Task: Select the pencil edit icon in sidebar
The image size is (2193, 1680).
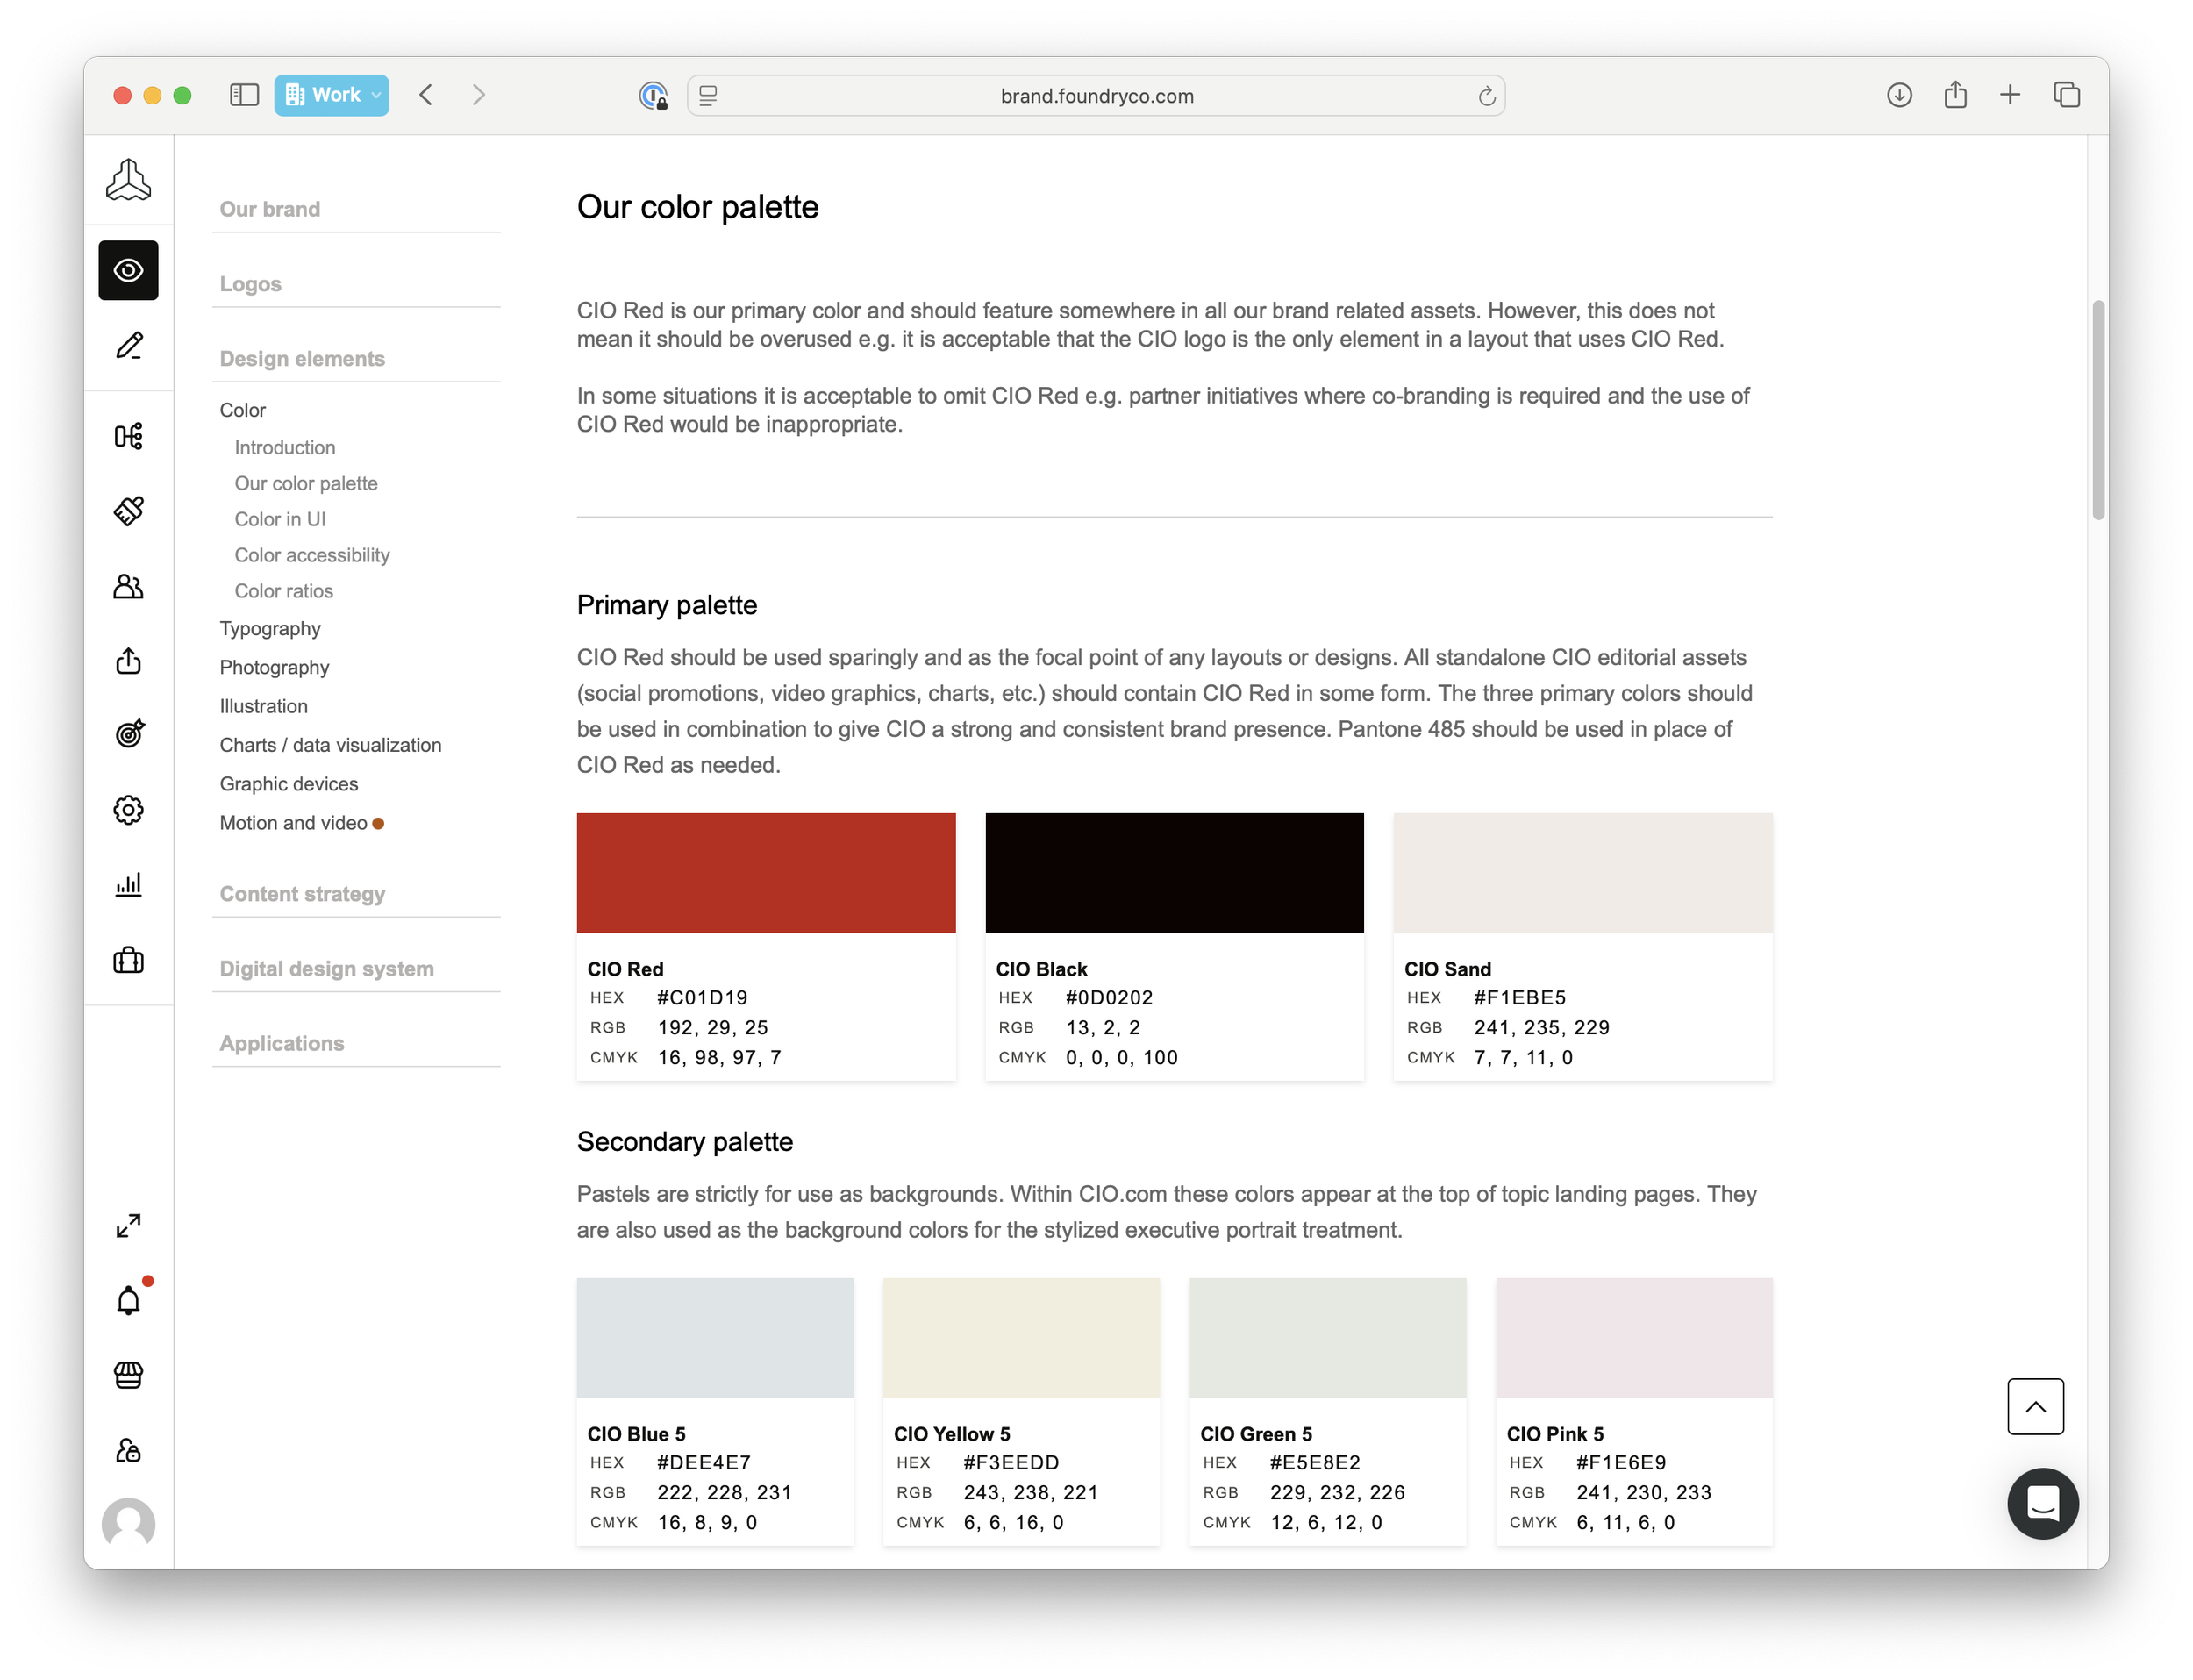Action: tap(128, 346)
